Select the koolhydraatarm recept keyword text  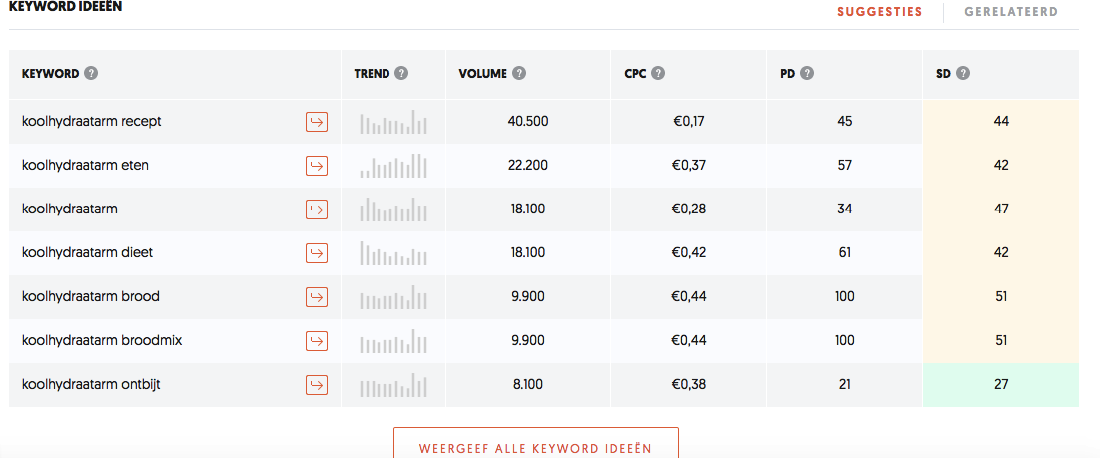pos(92,121)
